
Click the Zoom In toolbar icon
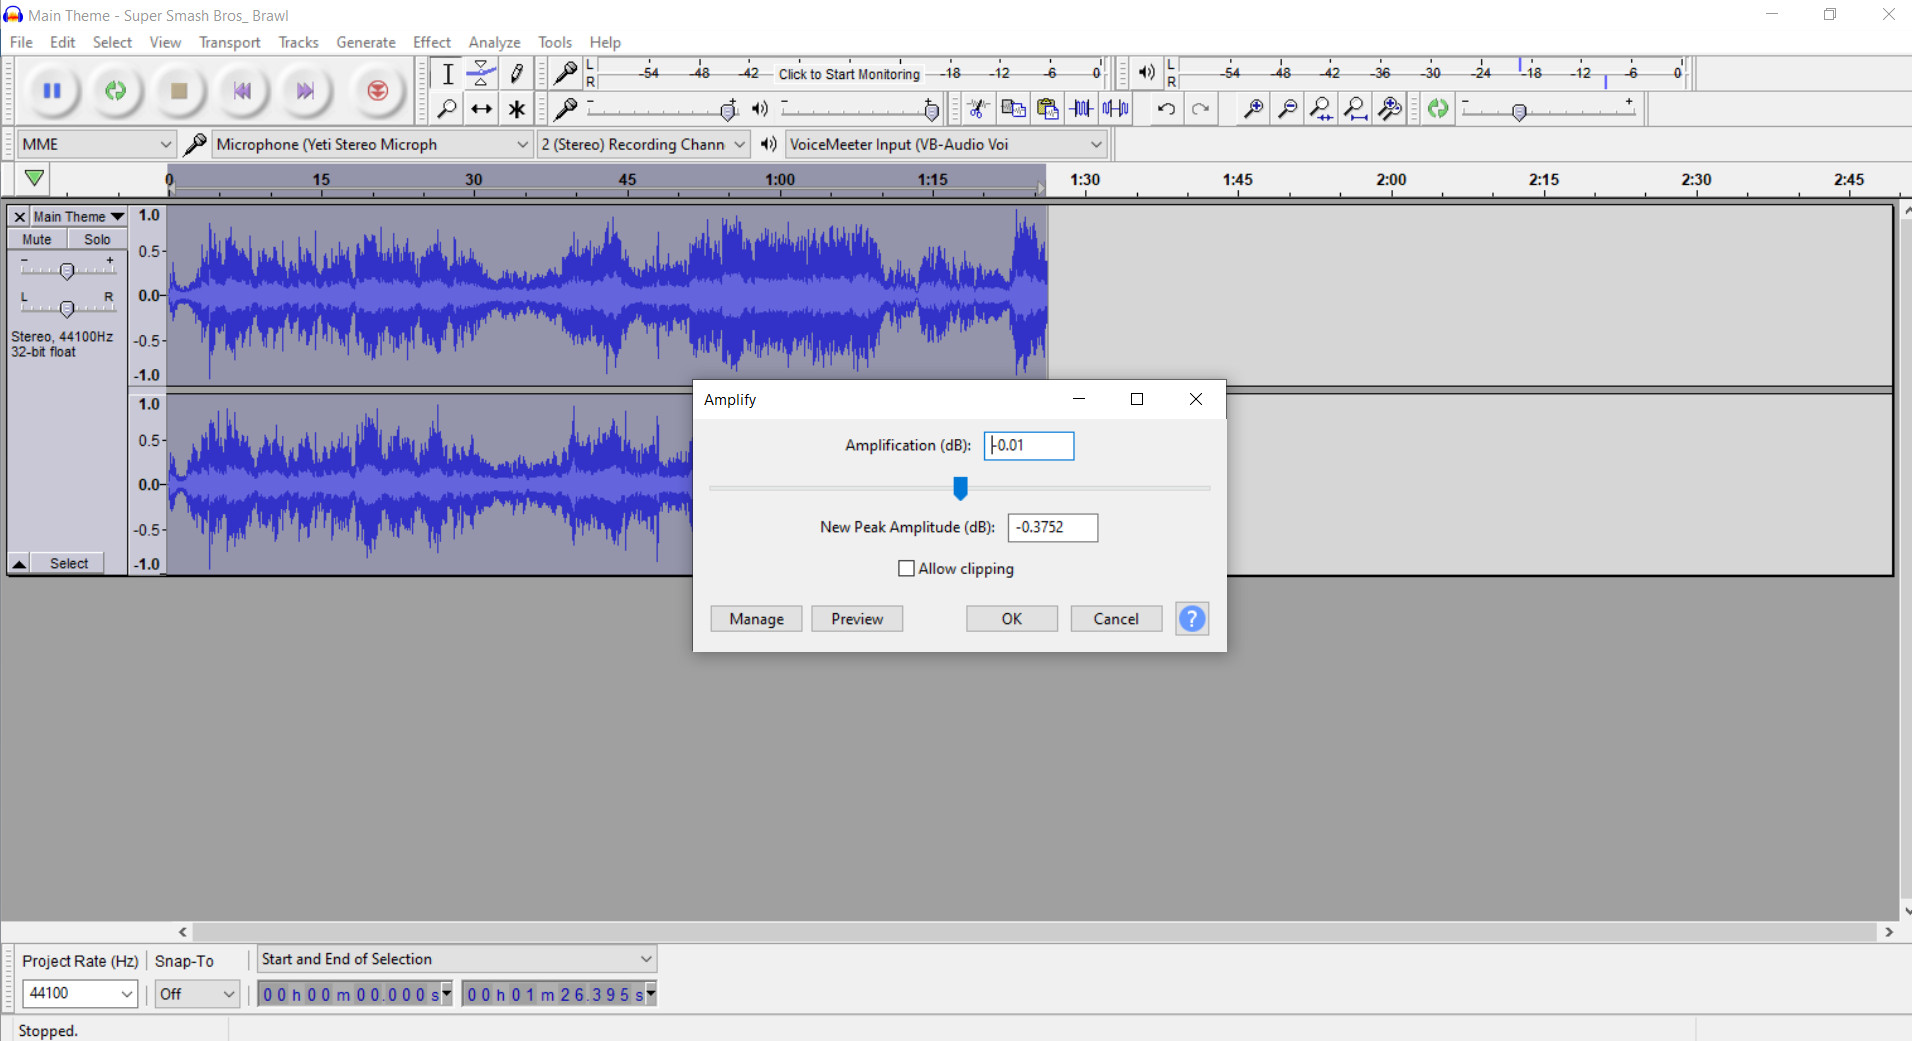(x=1251, y=108)
